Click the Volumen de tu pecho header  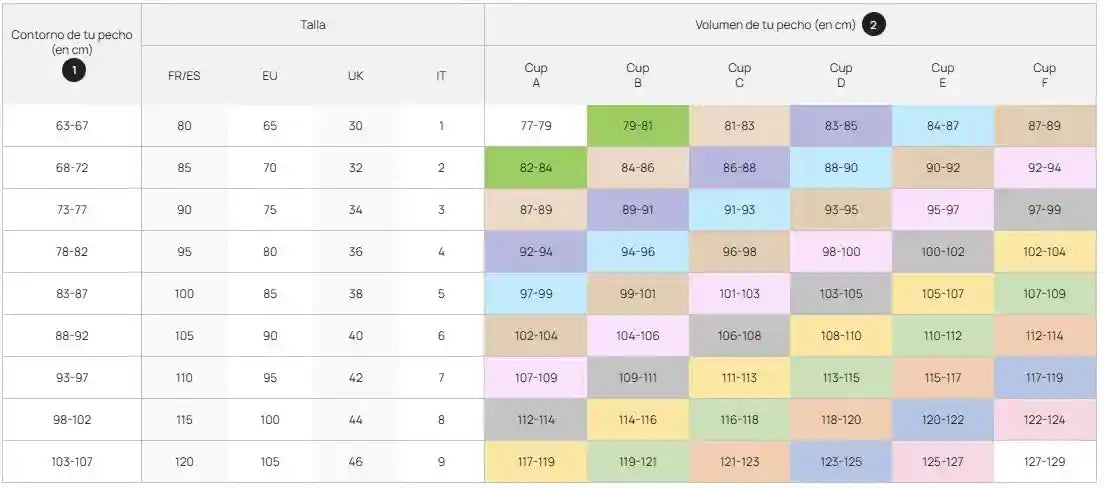[x=775, y=26]
